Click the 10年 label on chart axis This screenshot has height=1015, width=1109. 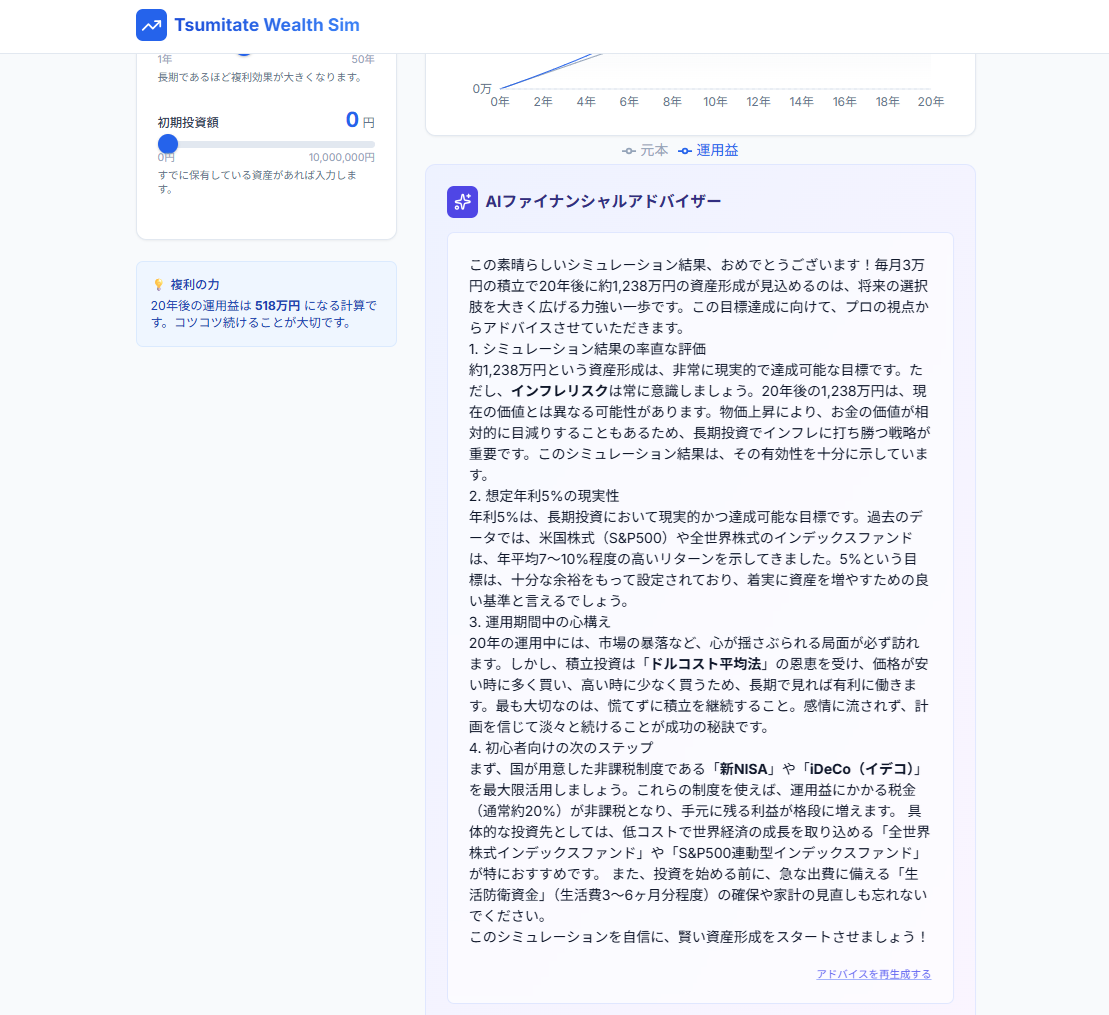click(x=715, y=102)
